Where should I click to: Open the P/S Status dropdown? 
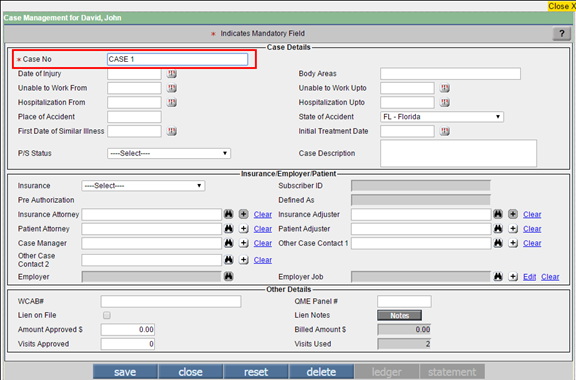tap(169, 153)
